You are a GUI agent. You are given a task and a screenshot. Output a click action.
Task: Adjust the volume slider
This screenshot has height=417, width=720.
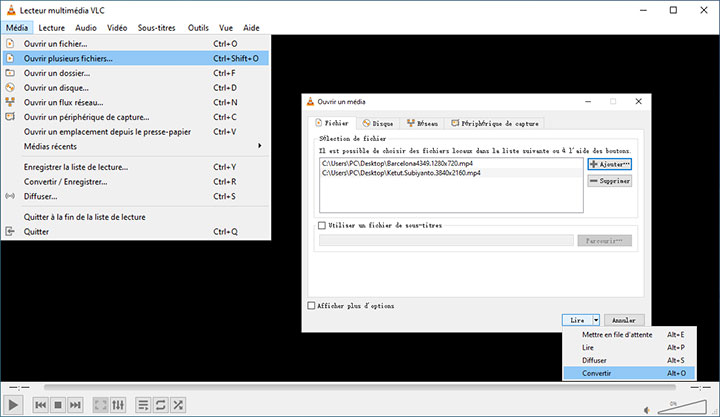click(x=682, y=407)
